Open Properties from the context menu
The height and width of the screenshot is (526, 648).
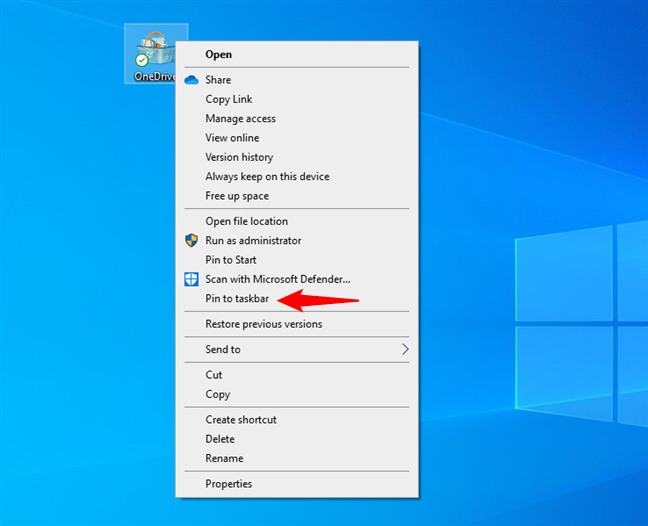tap(297, 483)
